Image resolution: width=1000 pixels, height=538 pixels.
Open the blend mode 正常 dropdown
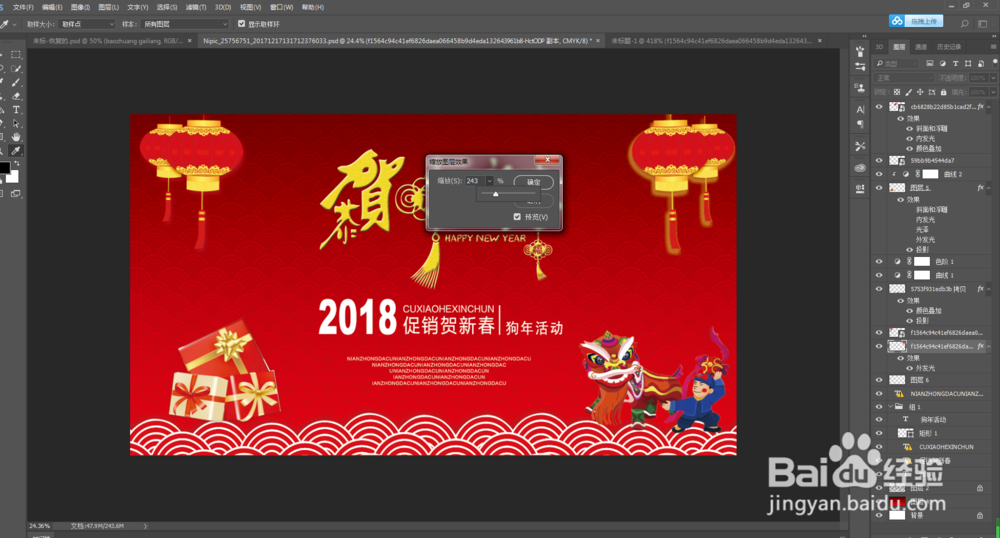tap(904, 78)
